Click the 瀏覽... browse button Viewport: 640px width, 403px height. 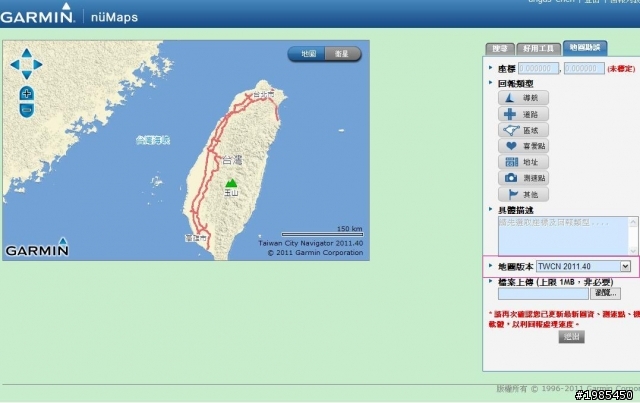pyautogui.click(x=605, y=293)
